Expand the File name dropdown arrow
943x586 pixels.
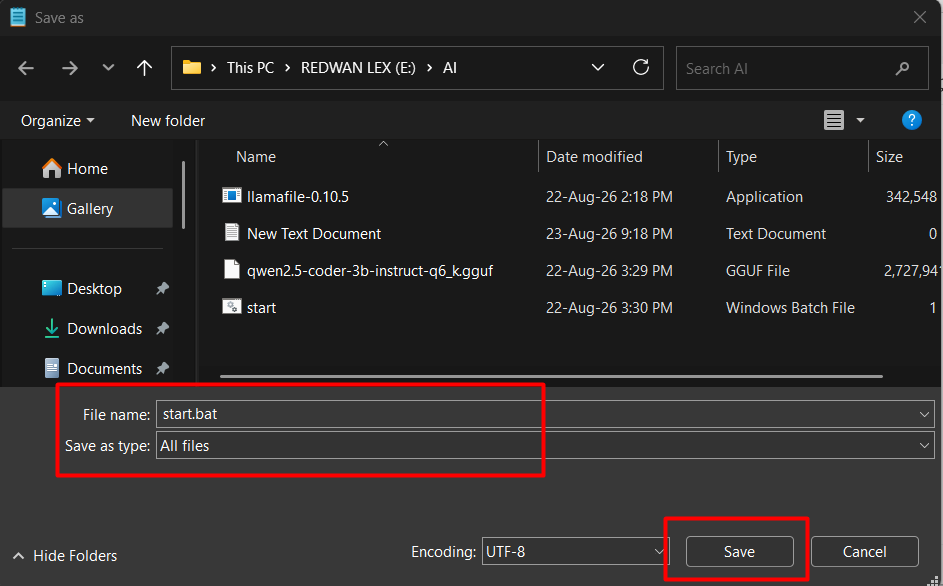[924, 415]
